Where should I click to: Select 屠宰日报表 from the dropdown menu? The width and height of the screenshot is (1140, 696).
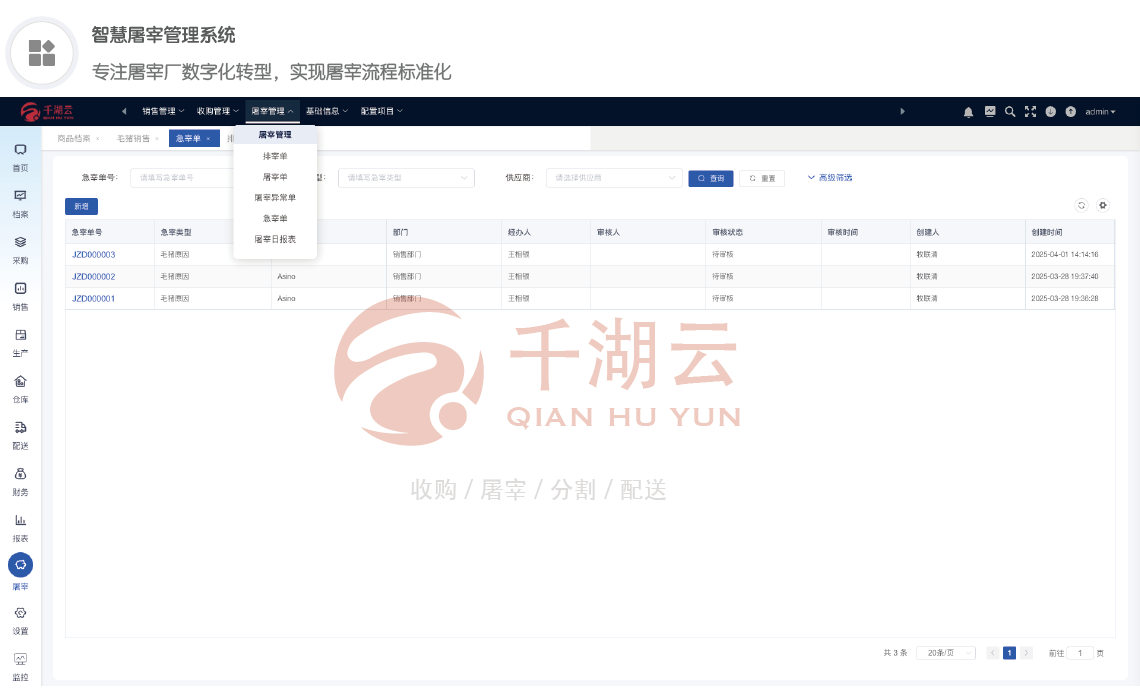[x=275, y=239]
